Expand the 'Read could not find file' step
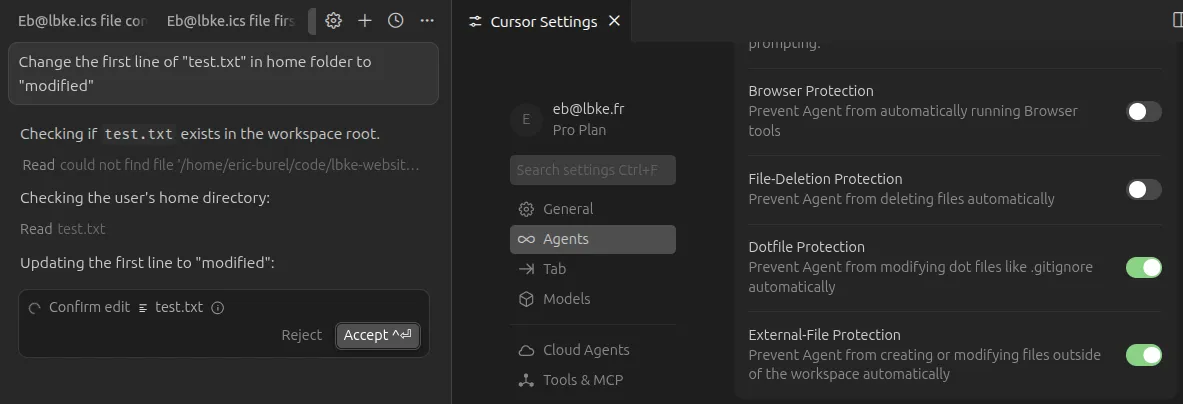1183x404 pixels. [220, 165]
